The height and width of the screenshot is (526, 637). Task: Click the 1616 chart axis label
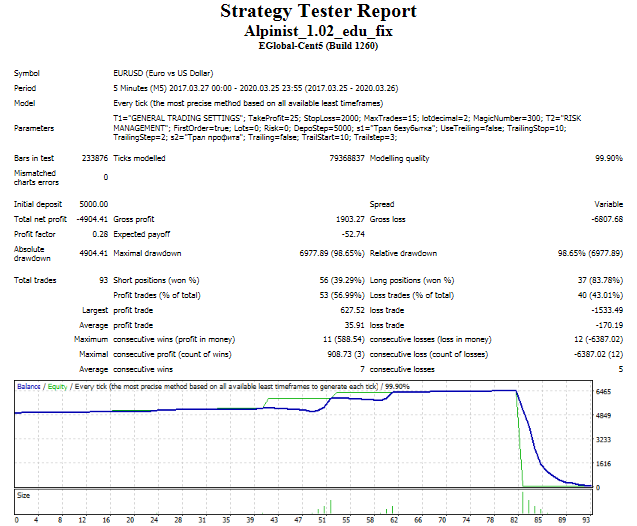[x=603, y=463]
